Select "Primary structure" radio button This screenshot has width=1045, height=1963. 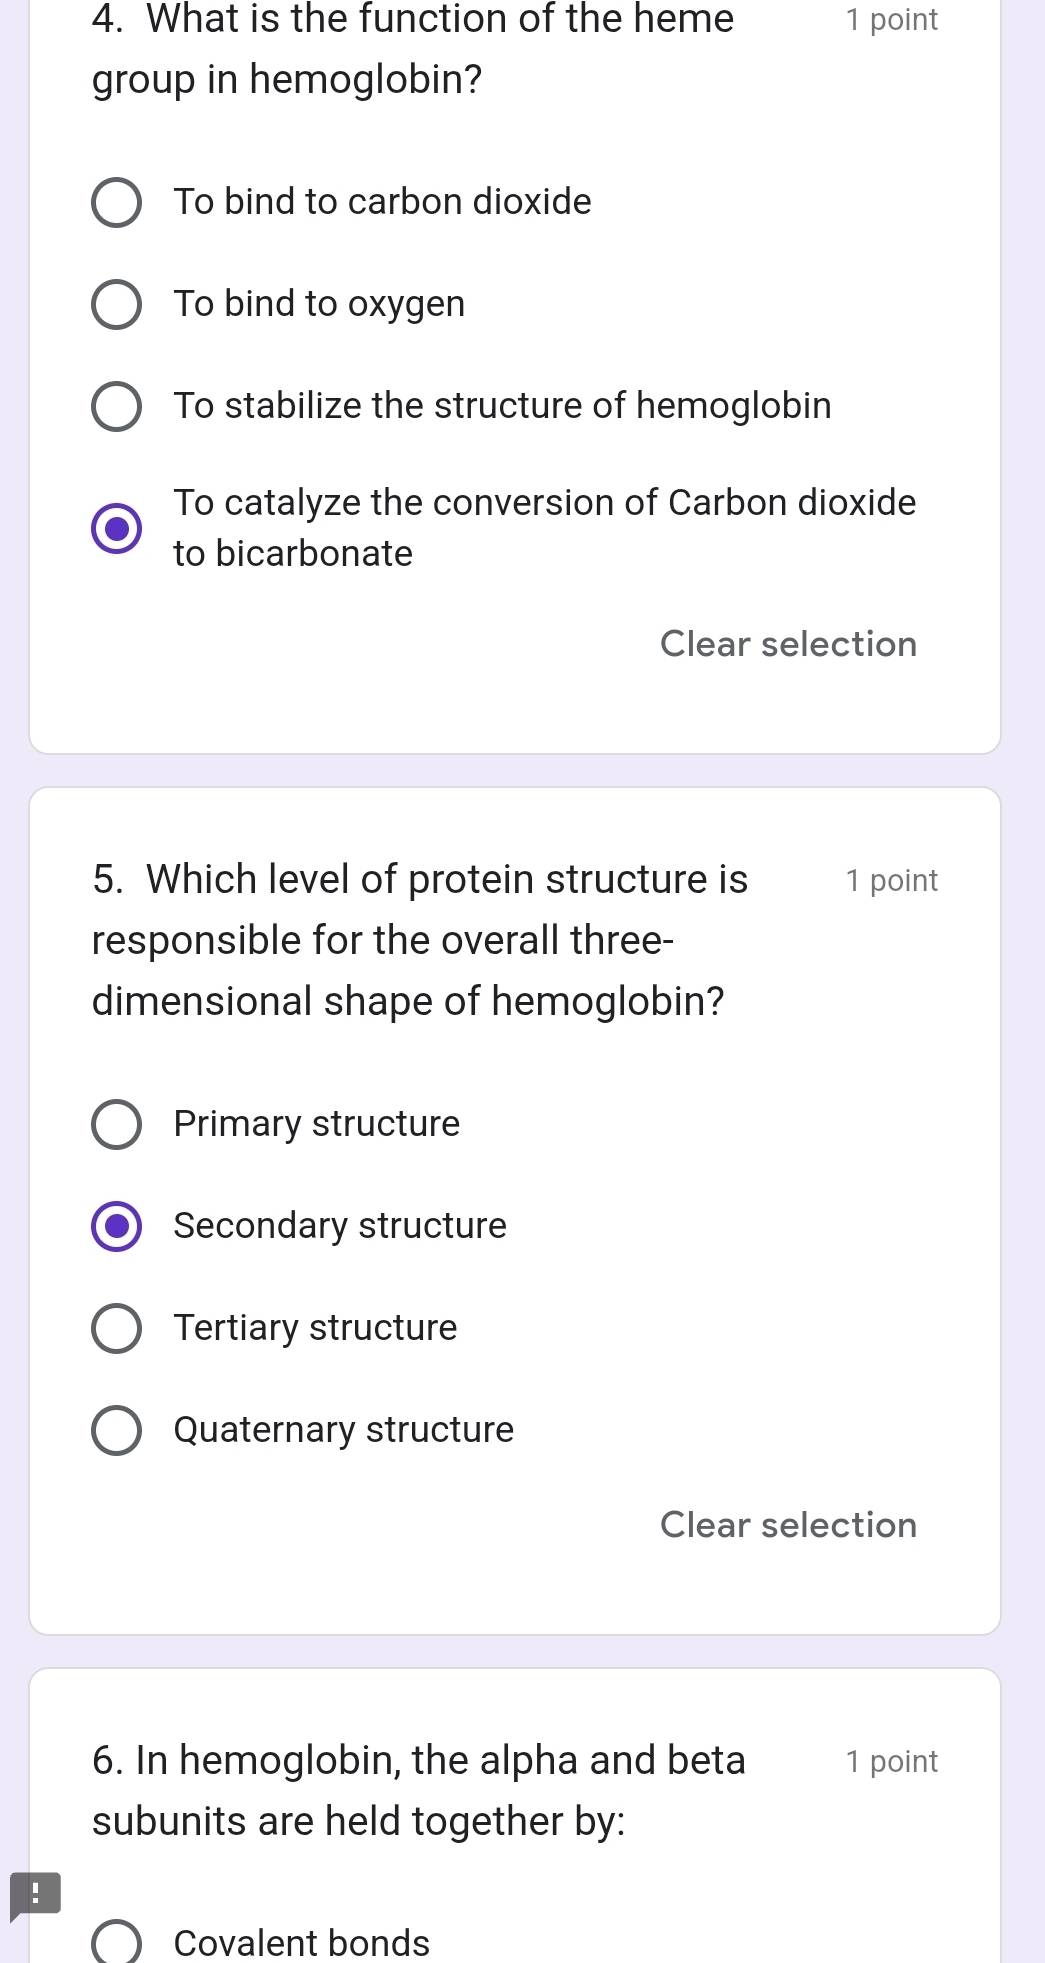click(x=116, y=1125)
